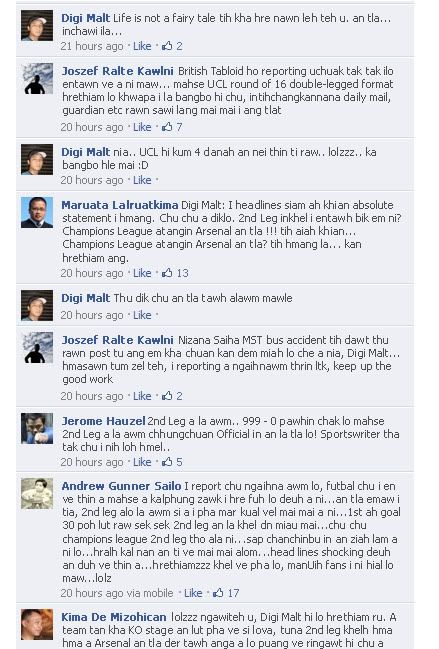This screenshot has width=439, height=649.
Task: Like Andrew Gunner Sailo's mobile comment
Action: pos(193,593)
